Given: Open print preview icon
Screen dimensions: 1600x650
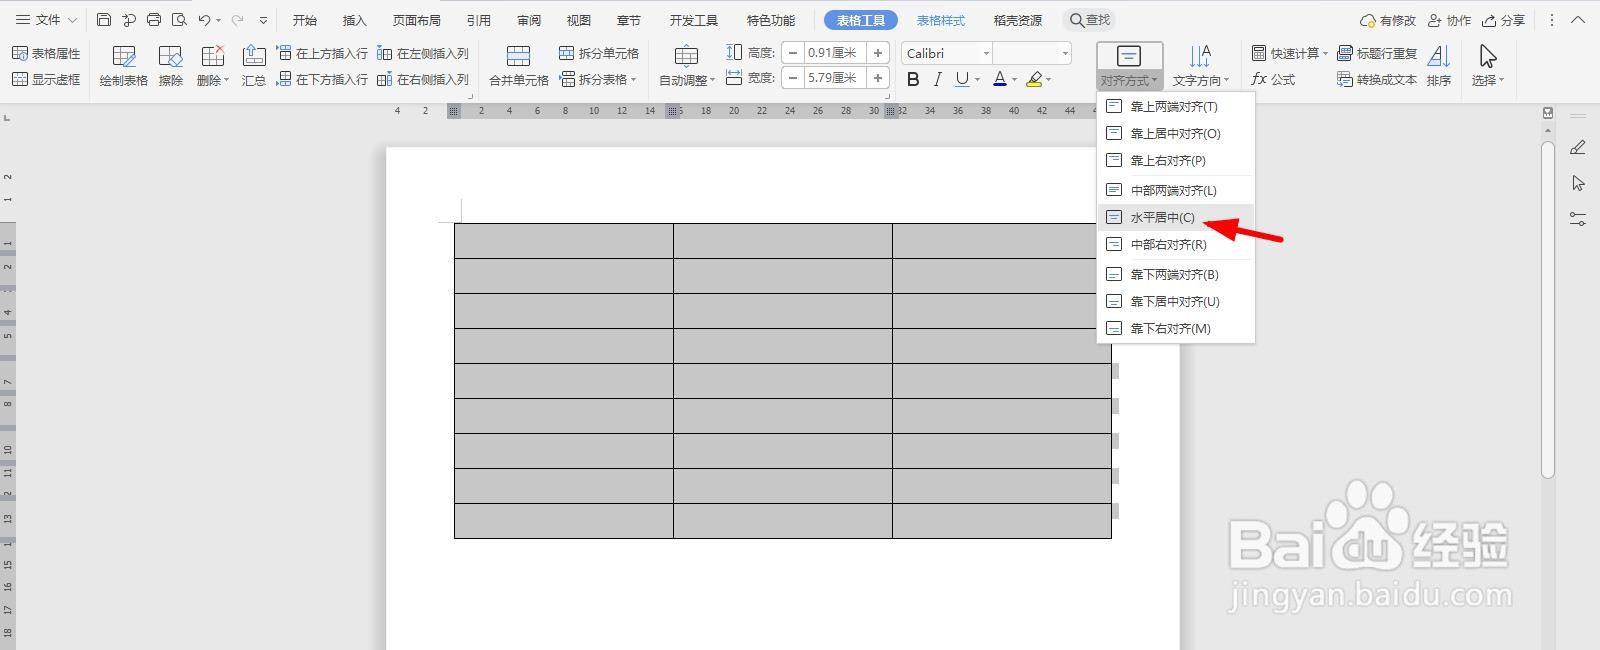Looking at the screenshot, I should tap(179, 20).
